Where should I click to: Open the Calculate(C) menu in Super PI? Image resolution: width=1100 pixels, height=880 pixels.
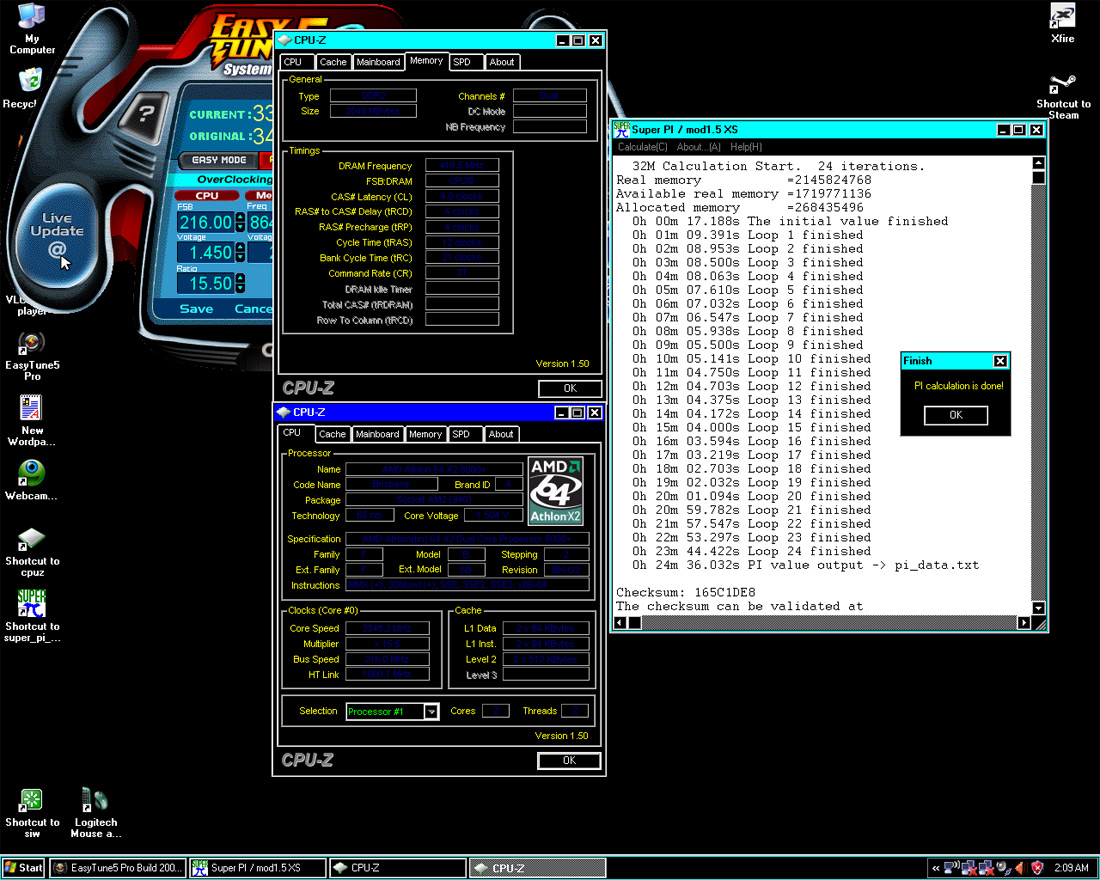coord(642,147)
